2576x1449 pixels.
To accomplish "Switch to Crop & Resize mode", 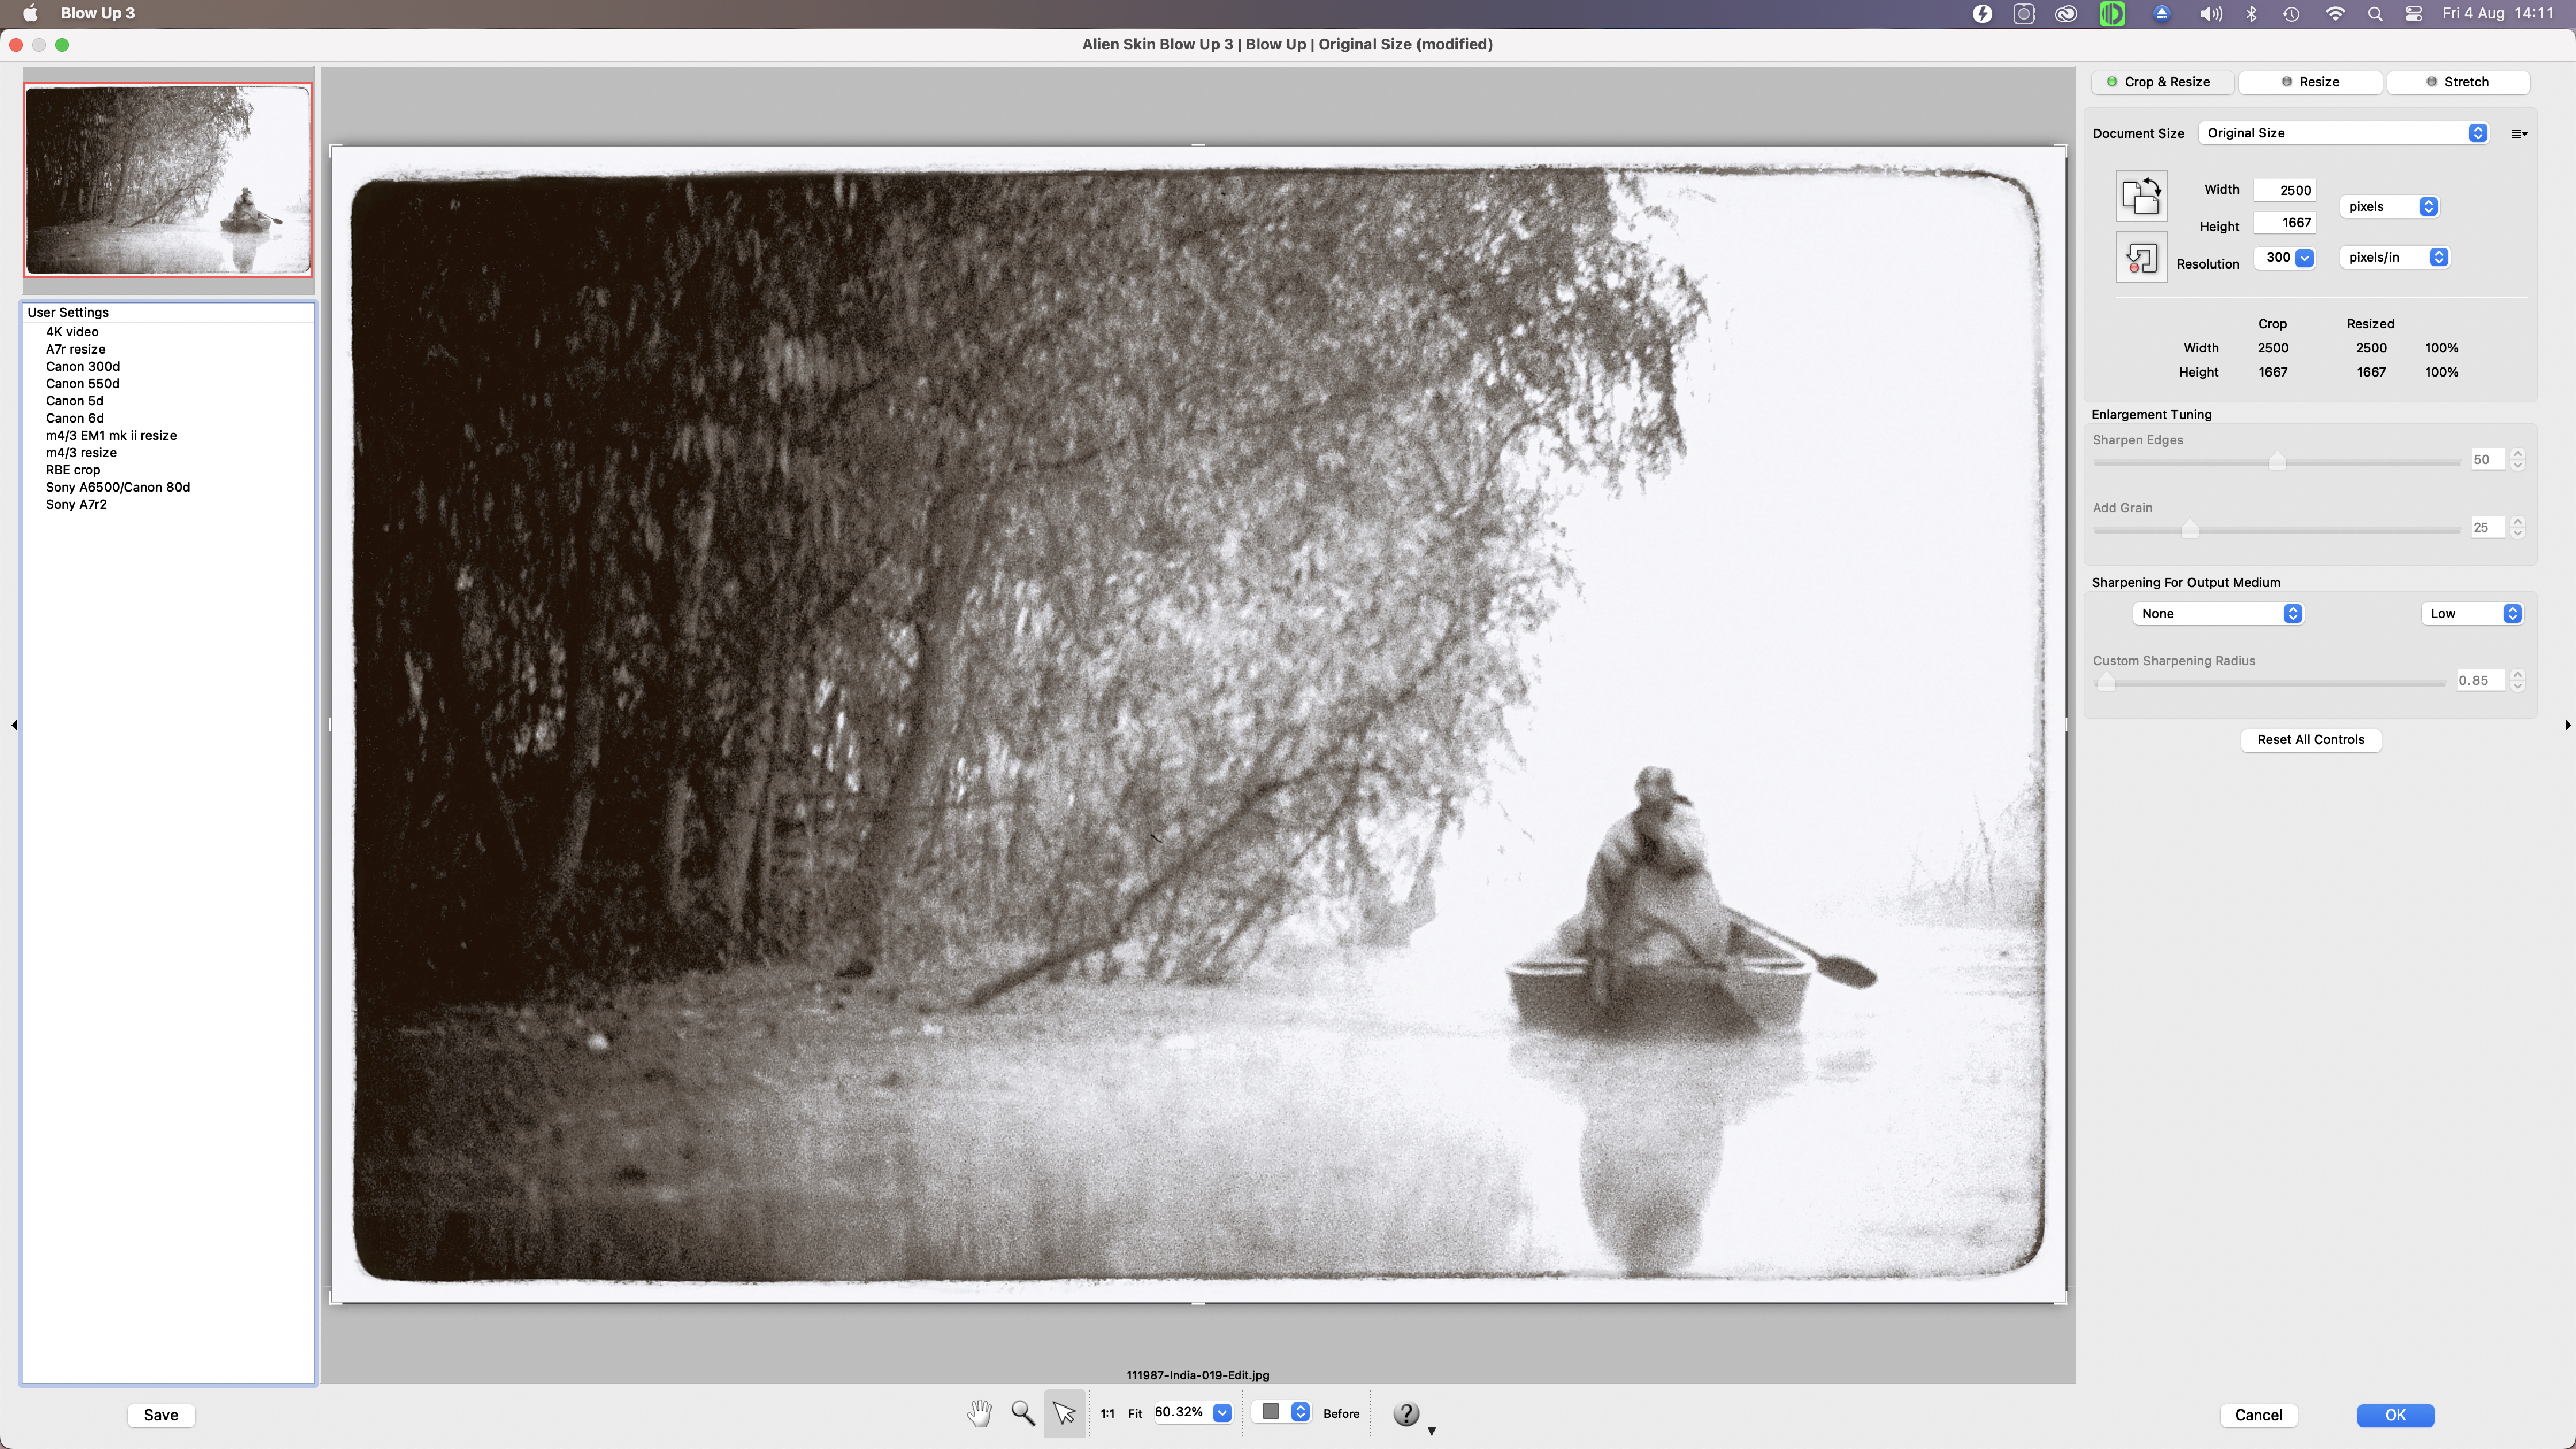I will point(2160,82).
